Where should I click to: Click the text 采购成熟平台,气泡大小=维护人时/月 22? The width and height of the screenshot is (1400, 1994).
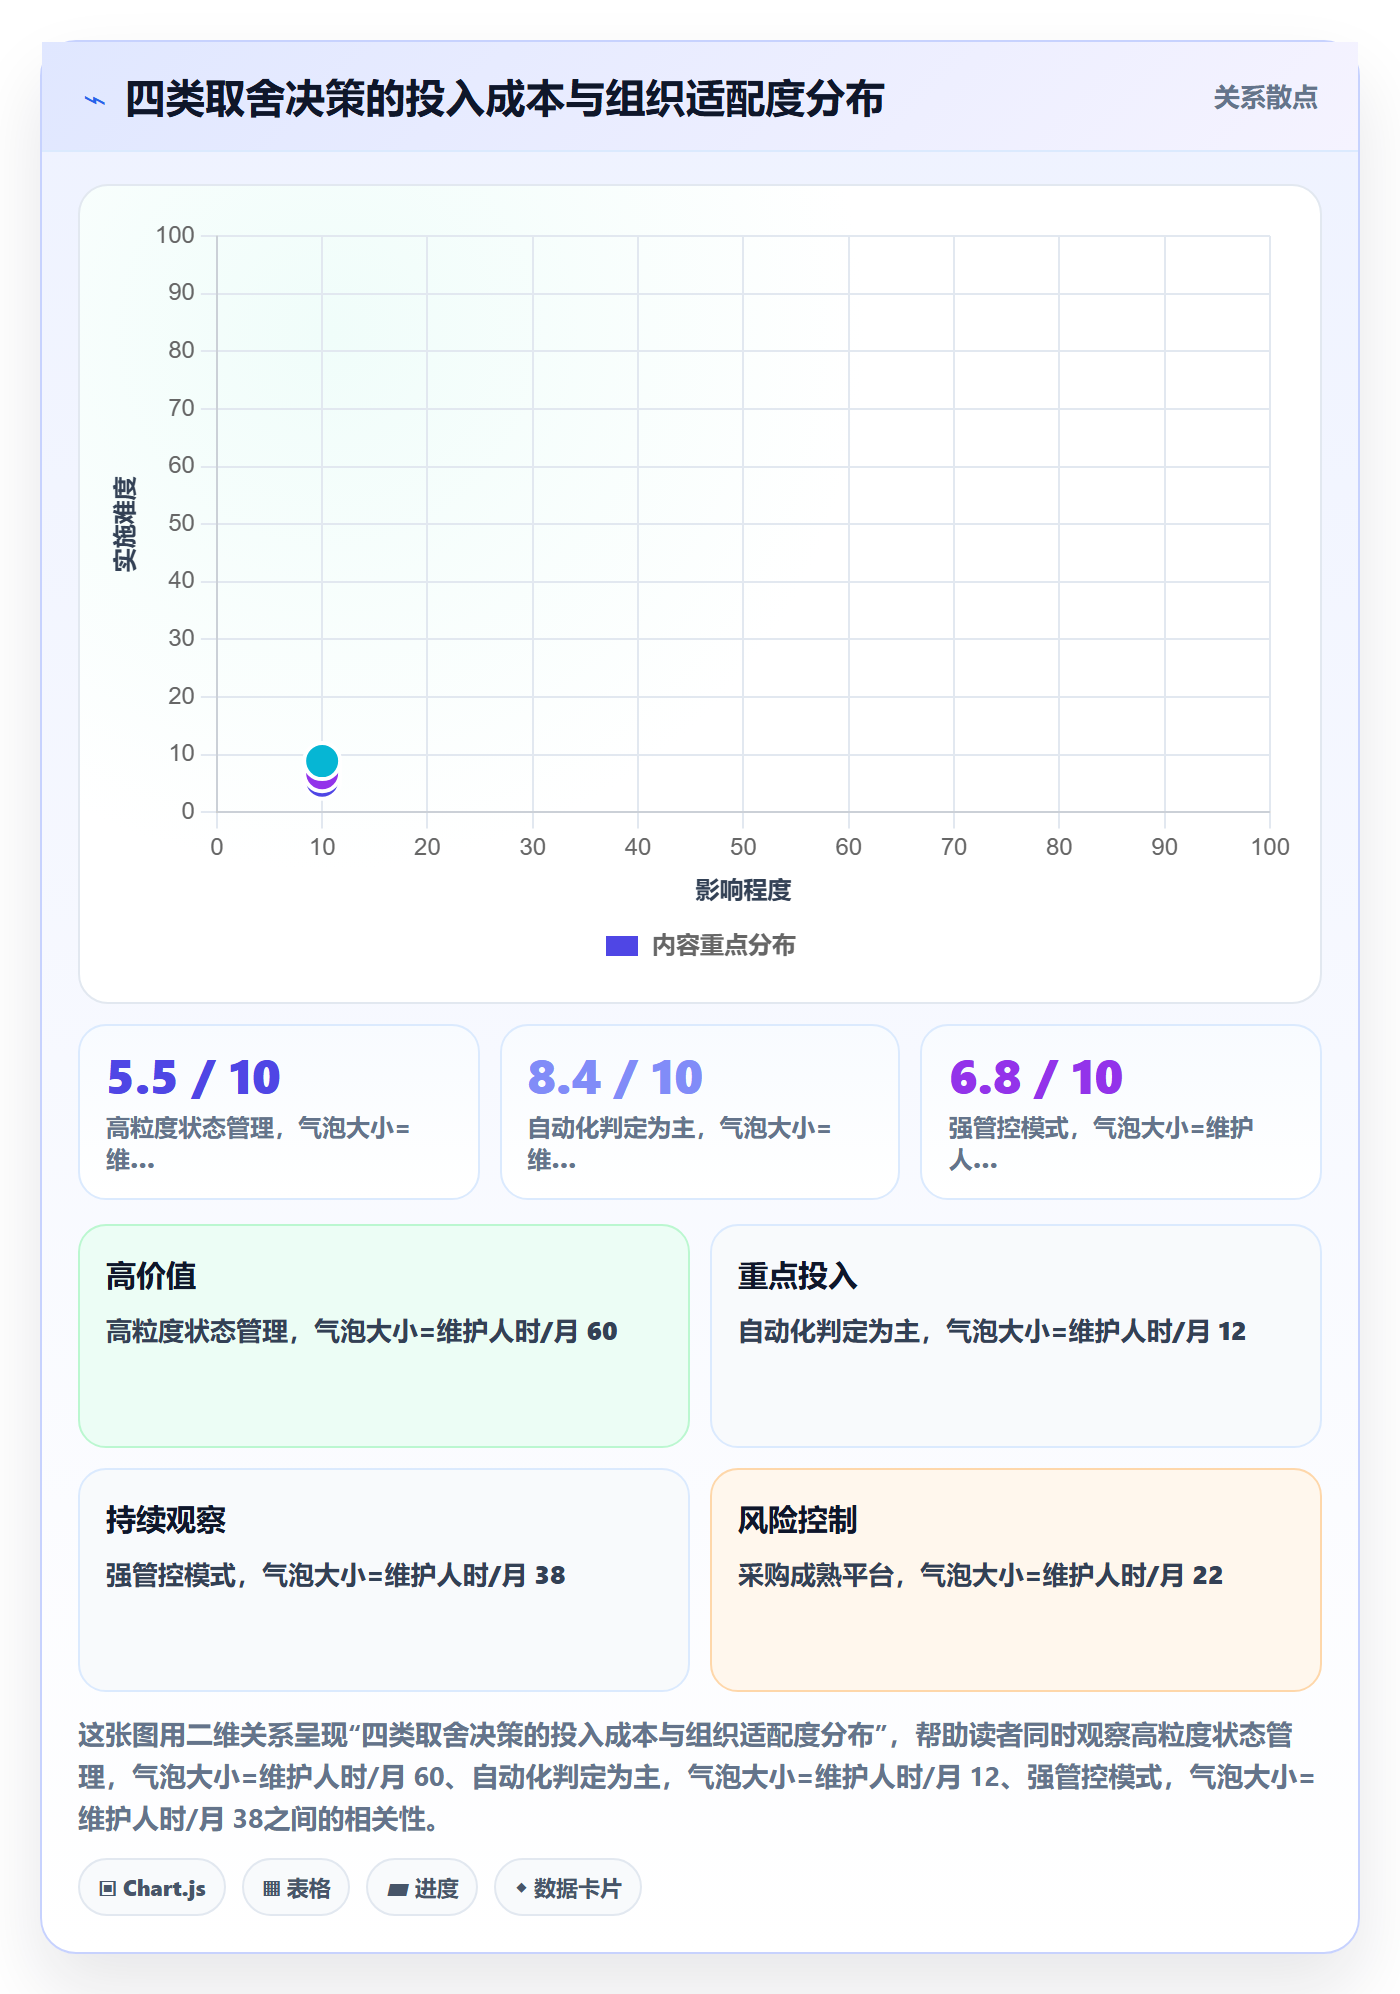(x=981, y=1575)
